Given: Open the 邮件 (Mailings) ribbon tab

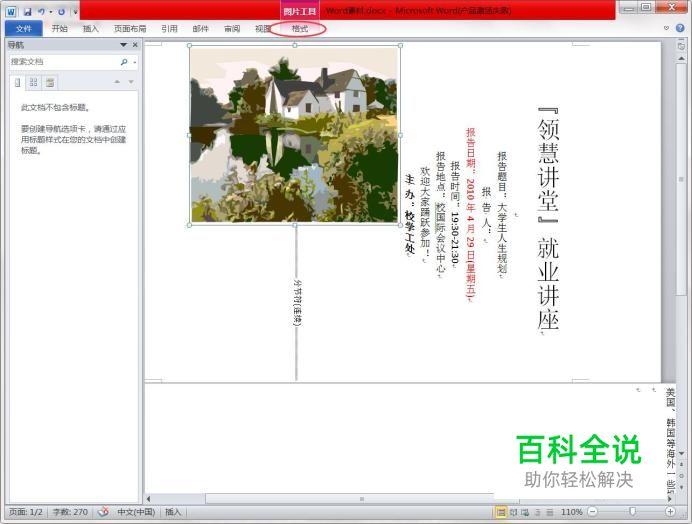Looking at the screenshot, I should point(200,29).
